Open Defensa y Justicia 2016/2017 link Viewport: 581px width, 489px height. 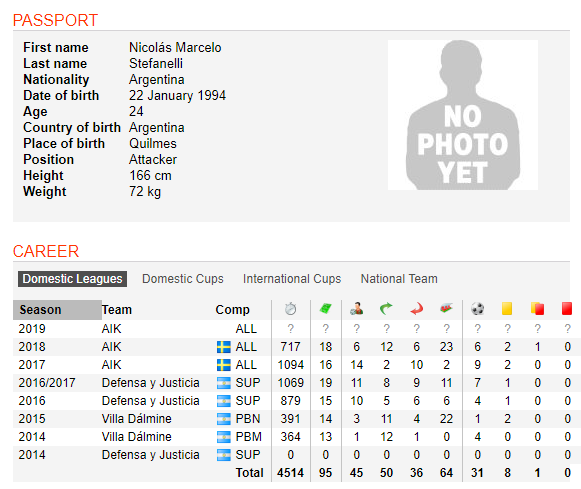point(150,383)
